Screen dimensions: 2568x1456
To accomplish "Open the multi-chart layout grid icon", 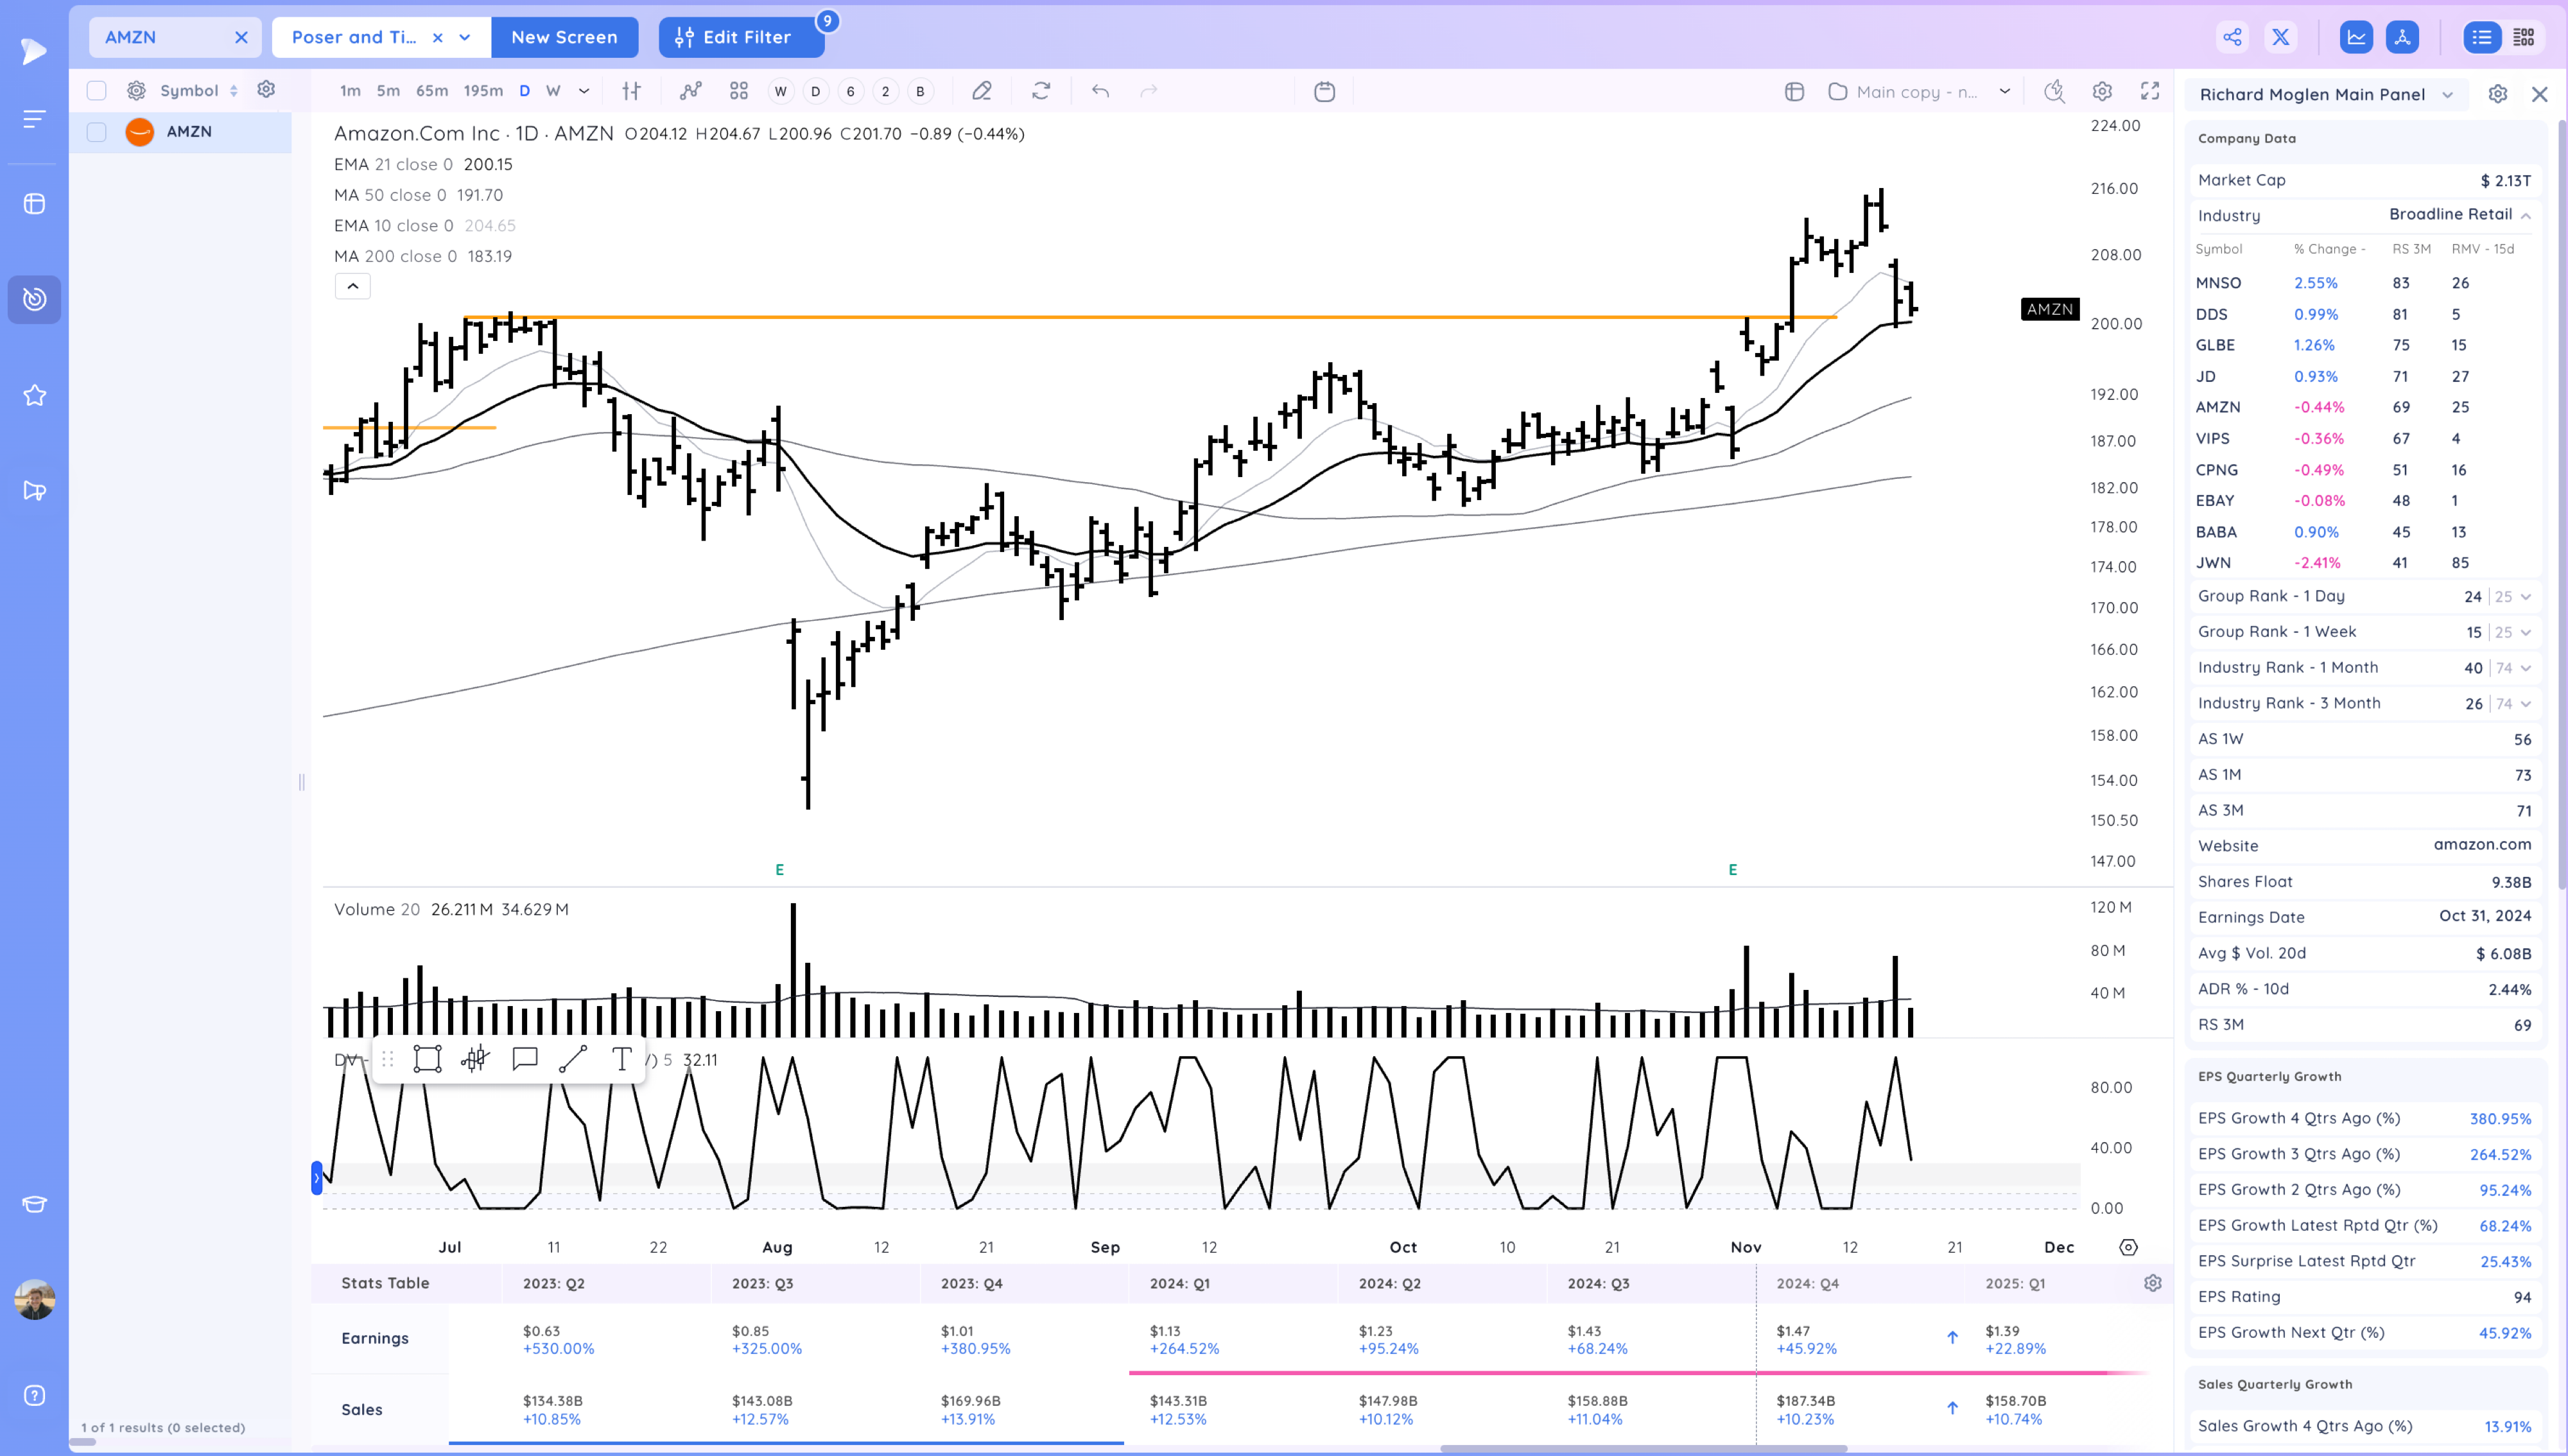I will tap(739, 91).
